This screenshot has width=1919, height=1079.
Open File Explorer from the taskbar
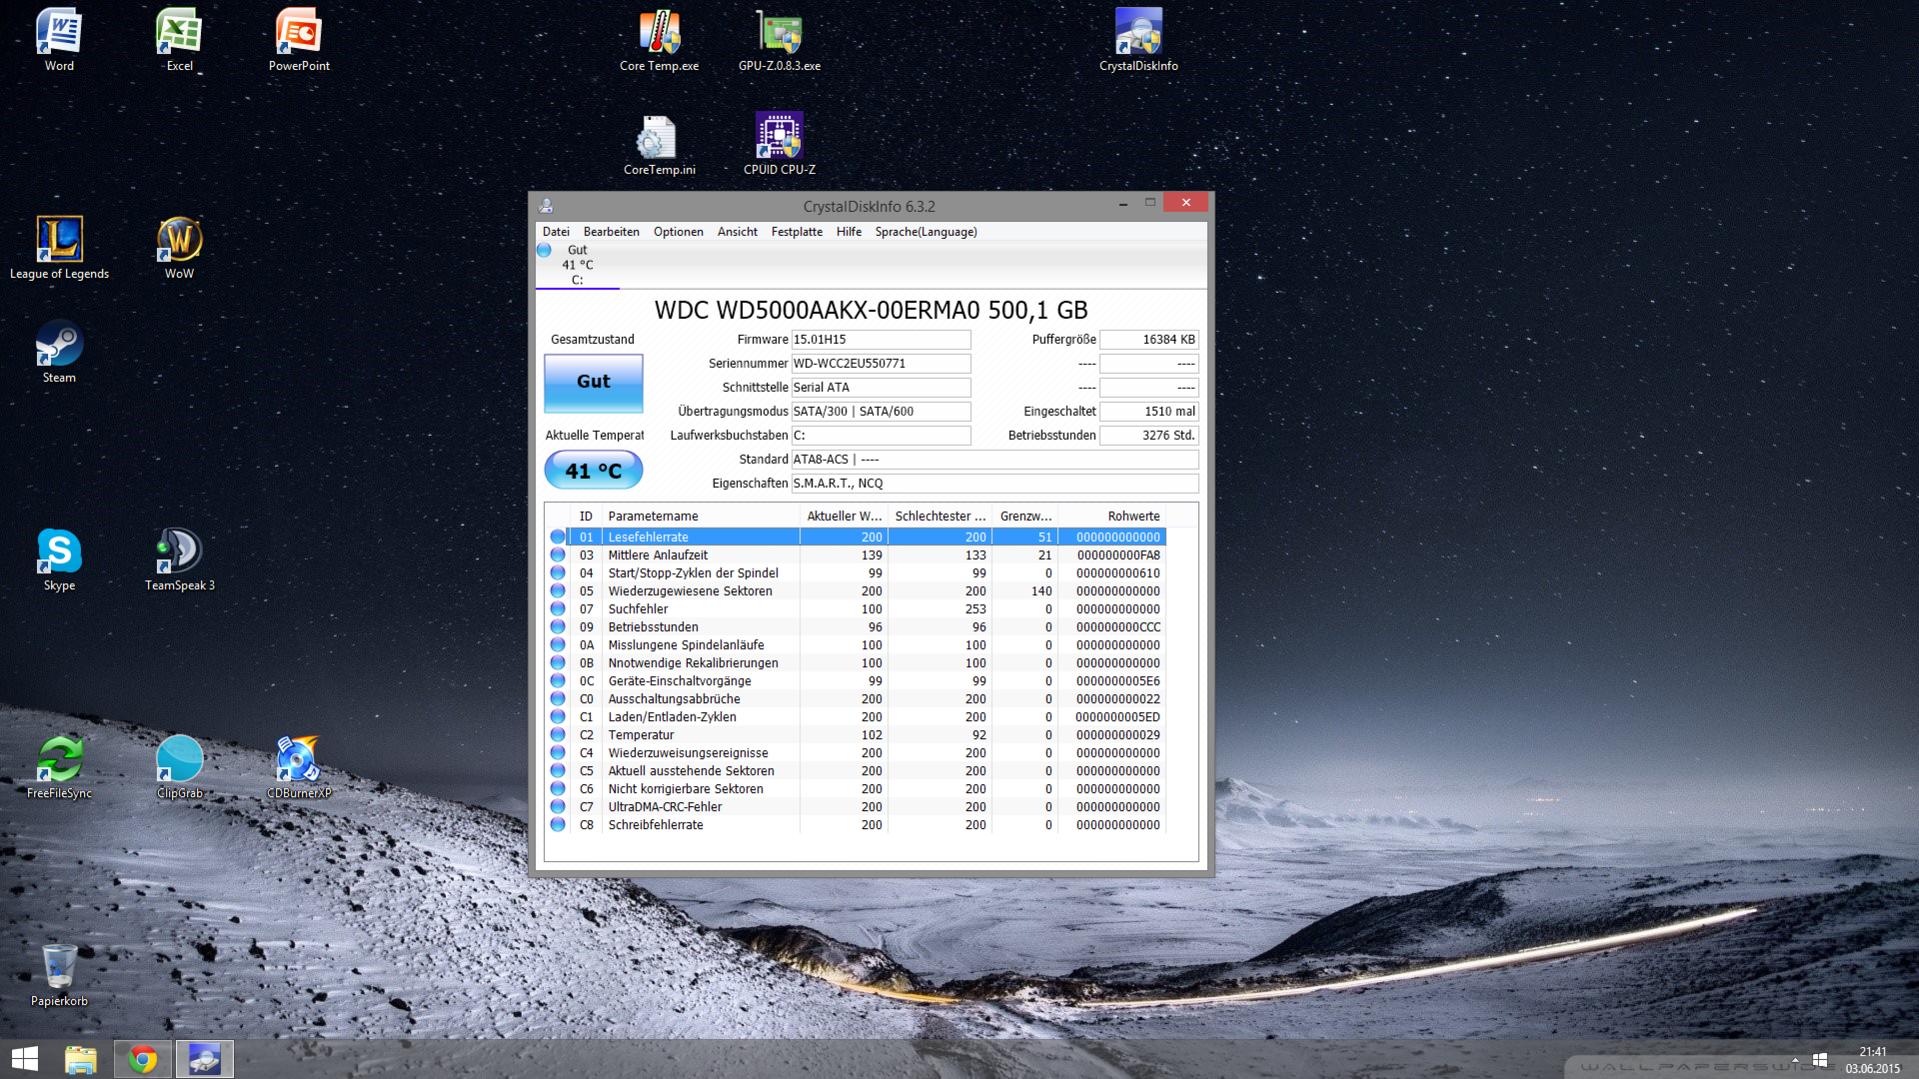[x=81, y=1059]
